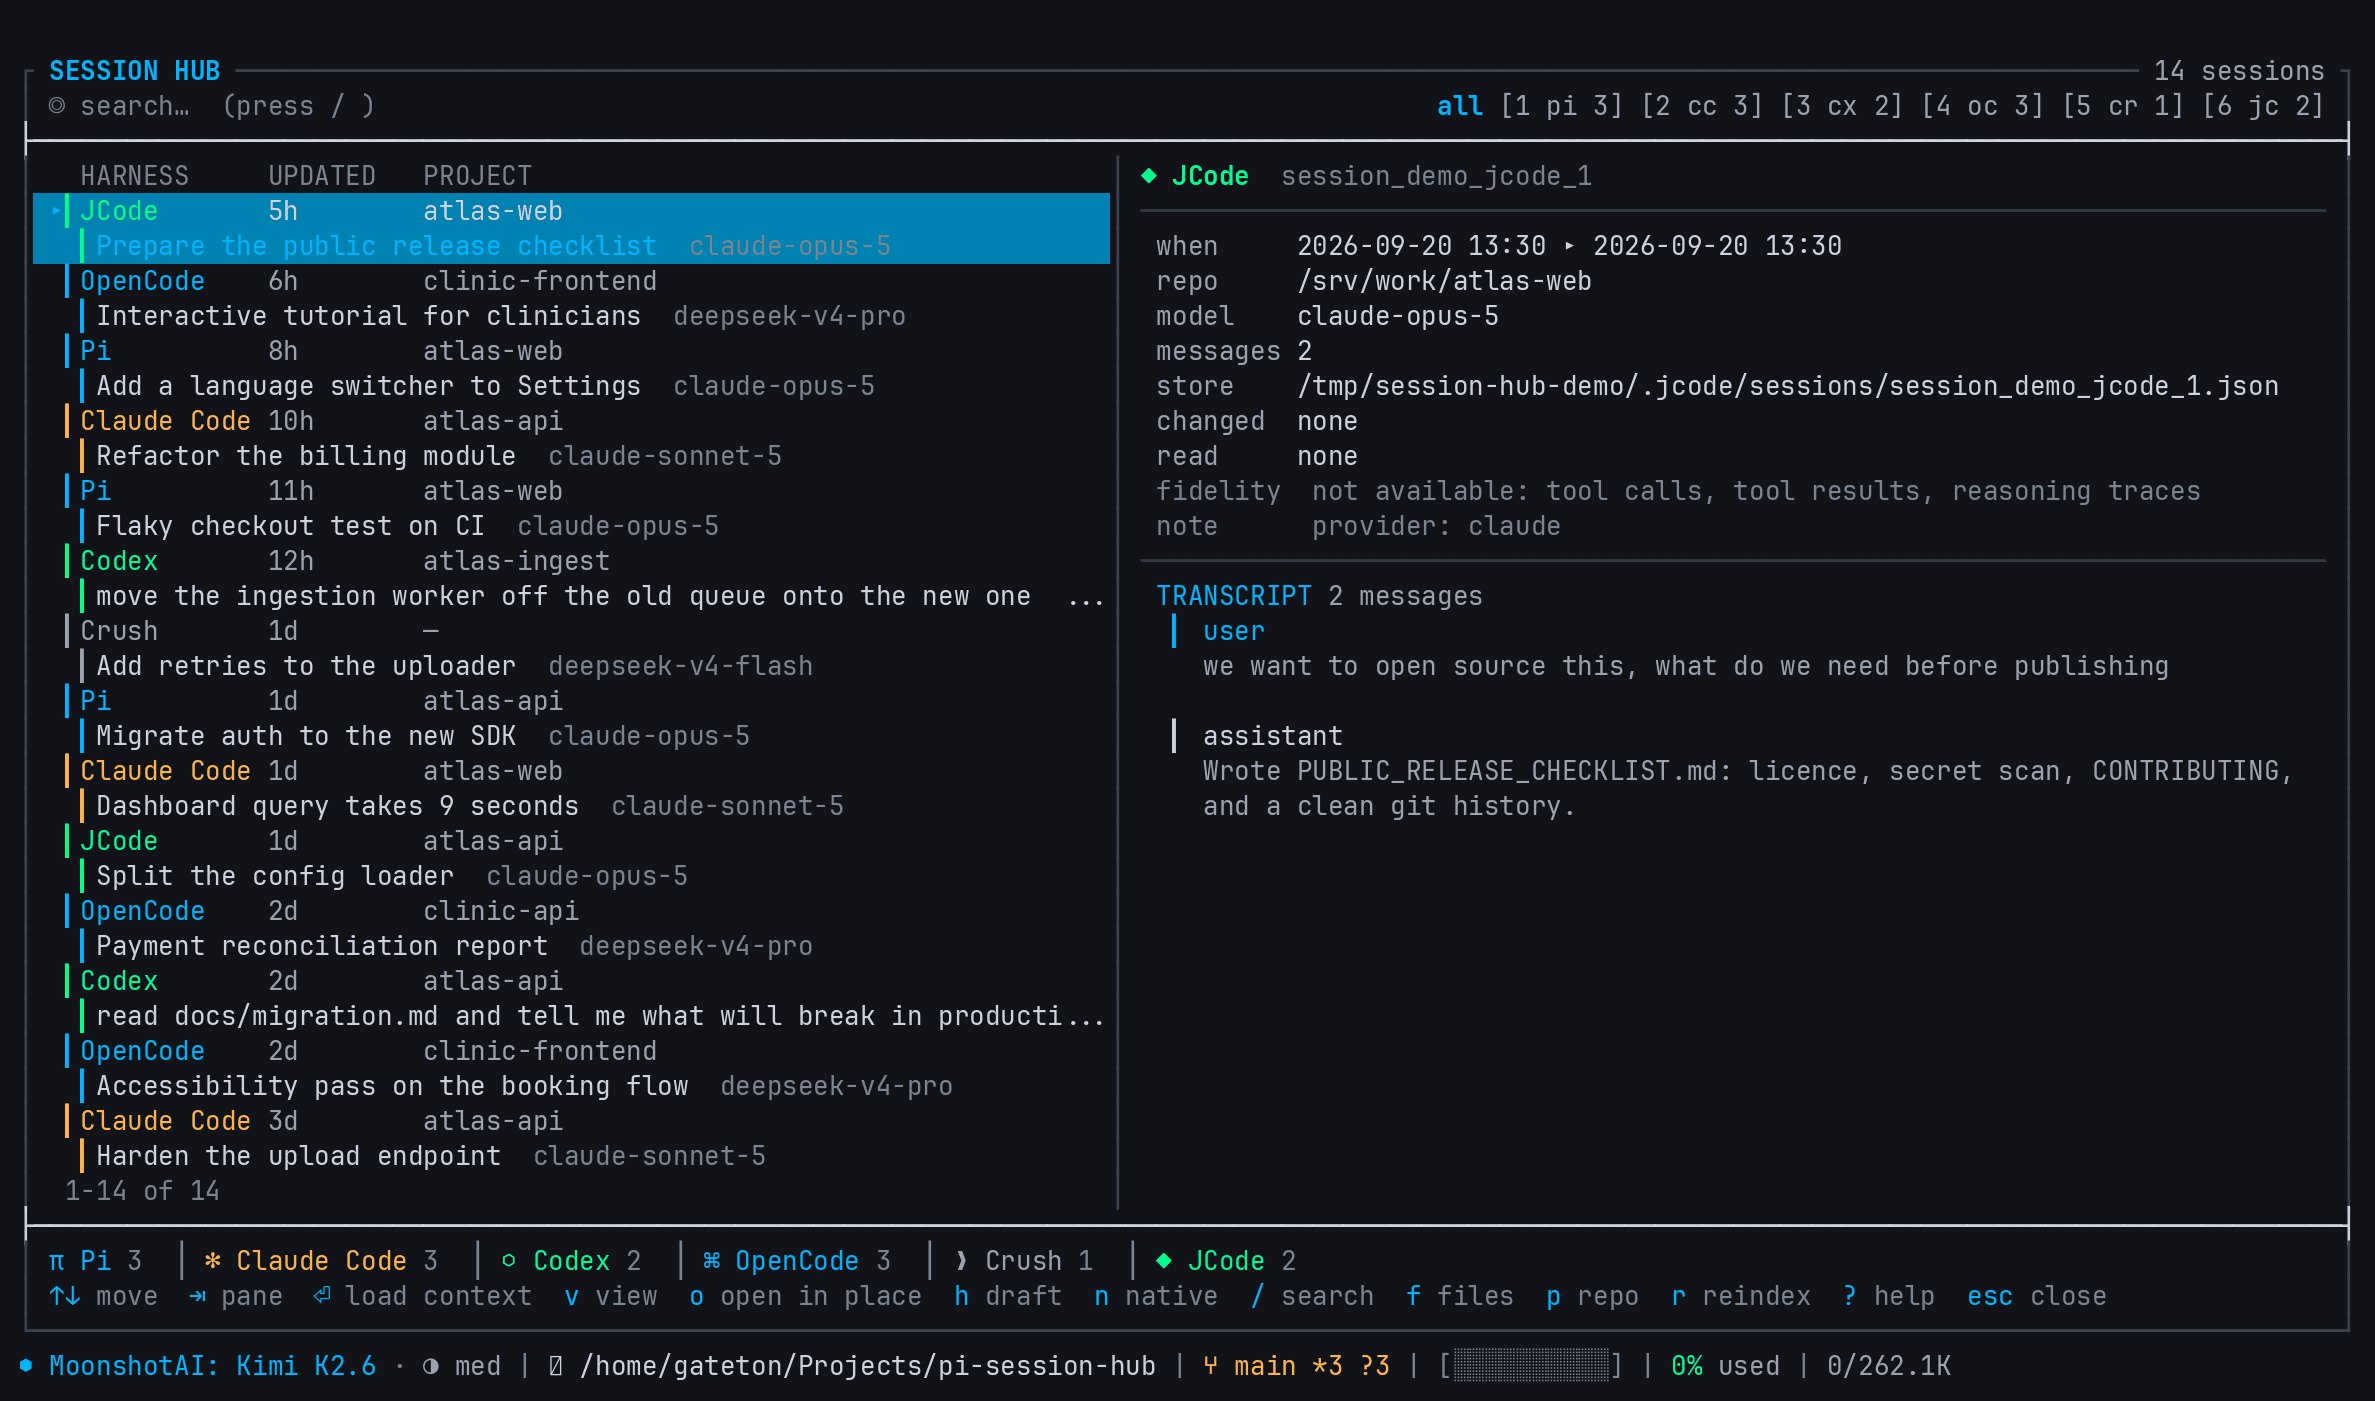Click the repo path /srv/work/atlas-web

[x=1444, y=281]
